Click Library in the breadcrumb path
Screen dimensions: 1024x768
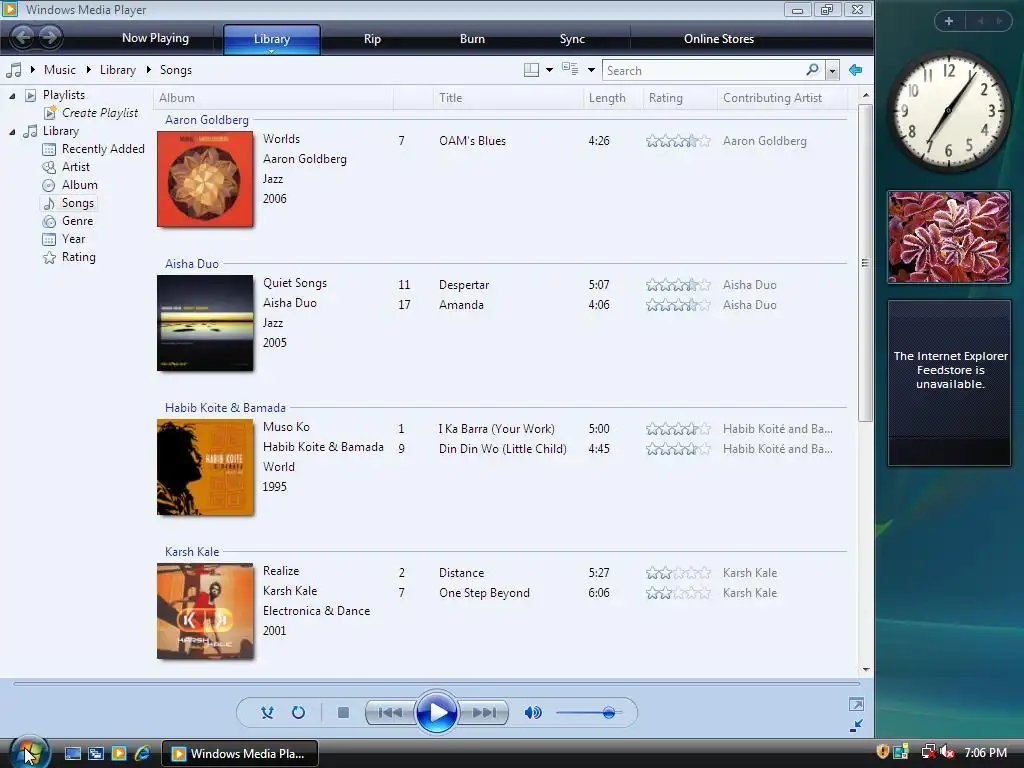[x=118, y=70]
